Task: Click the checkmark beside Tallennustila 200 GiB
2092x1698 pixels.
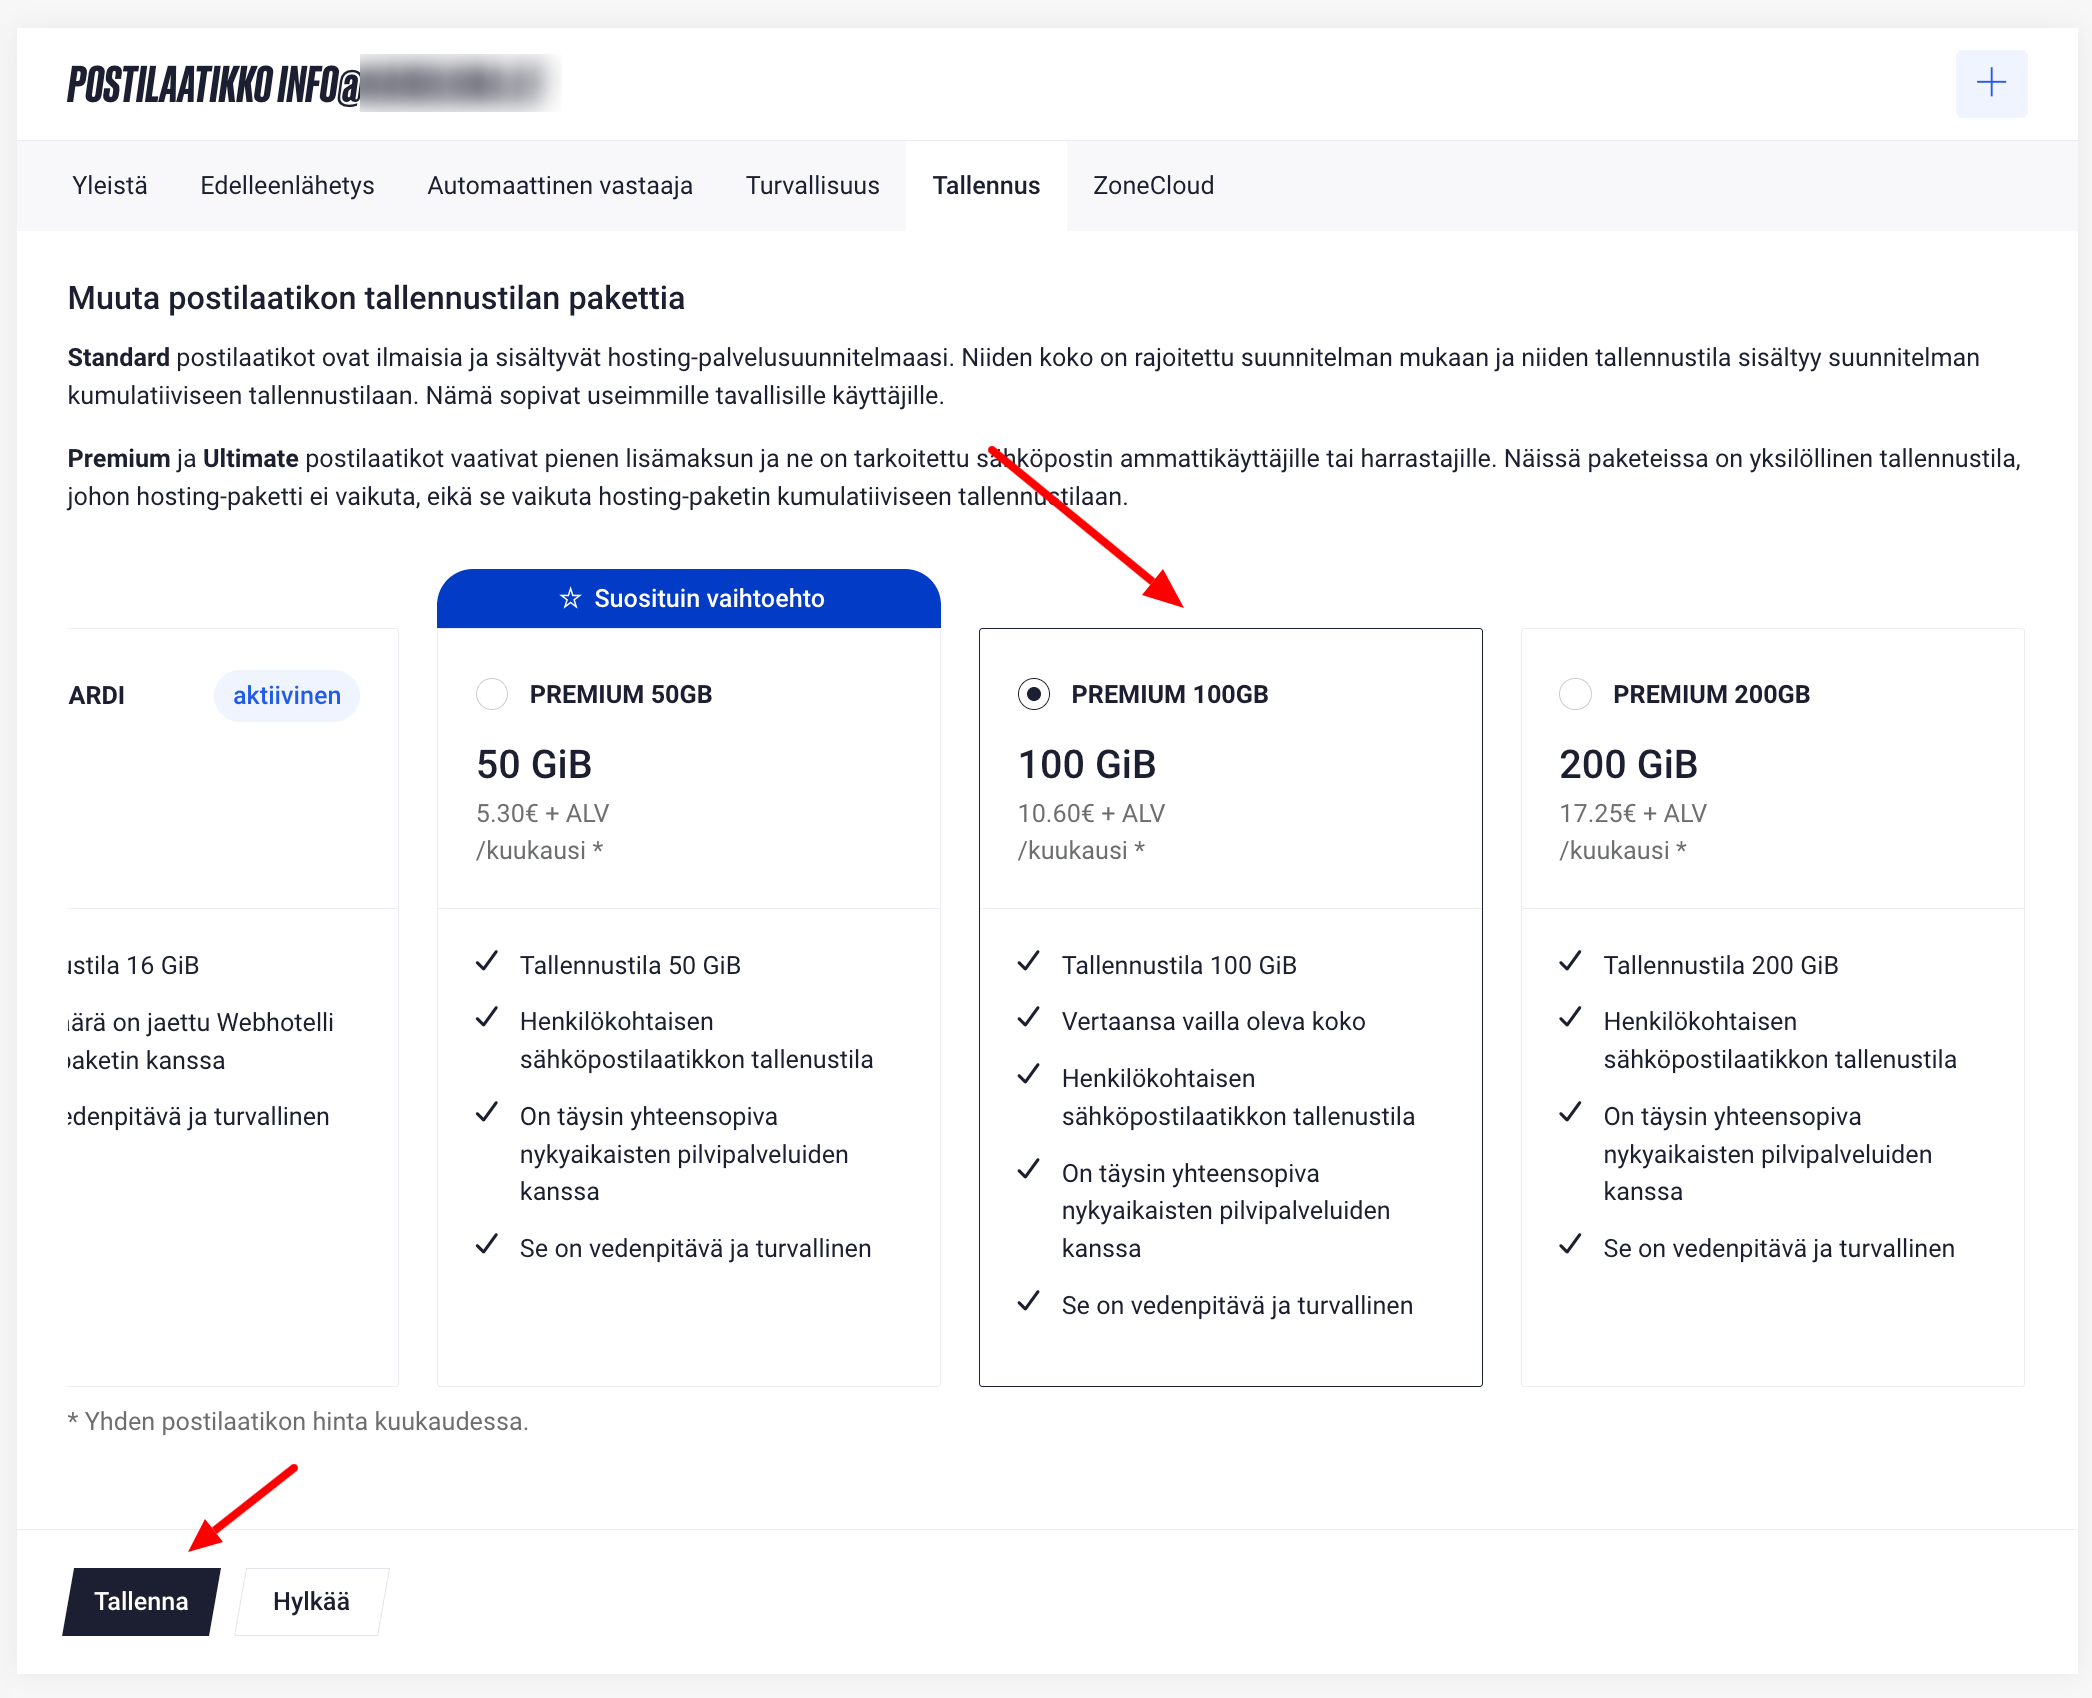Action: click(1570, 962)
